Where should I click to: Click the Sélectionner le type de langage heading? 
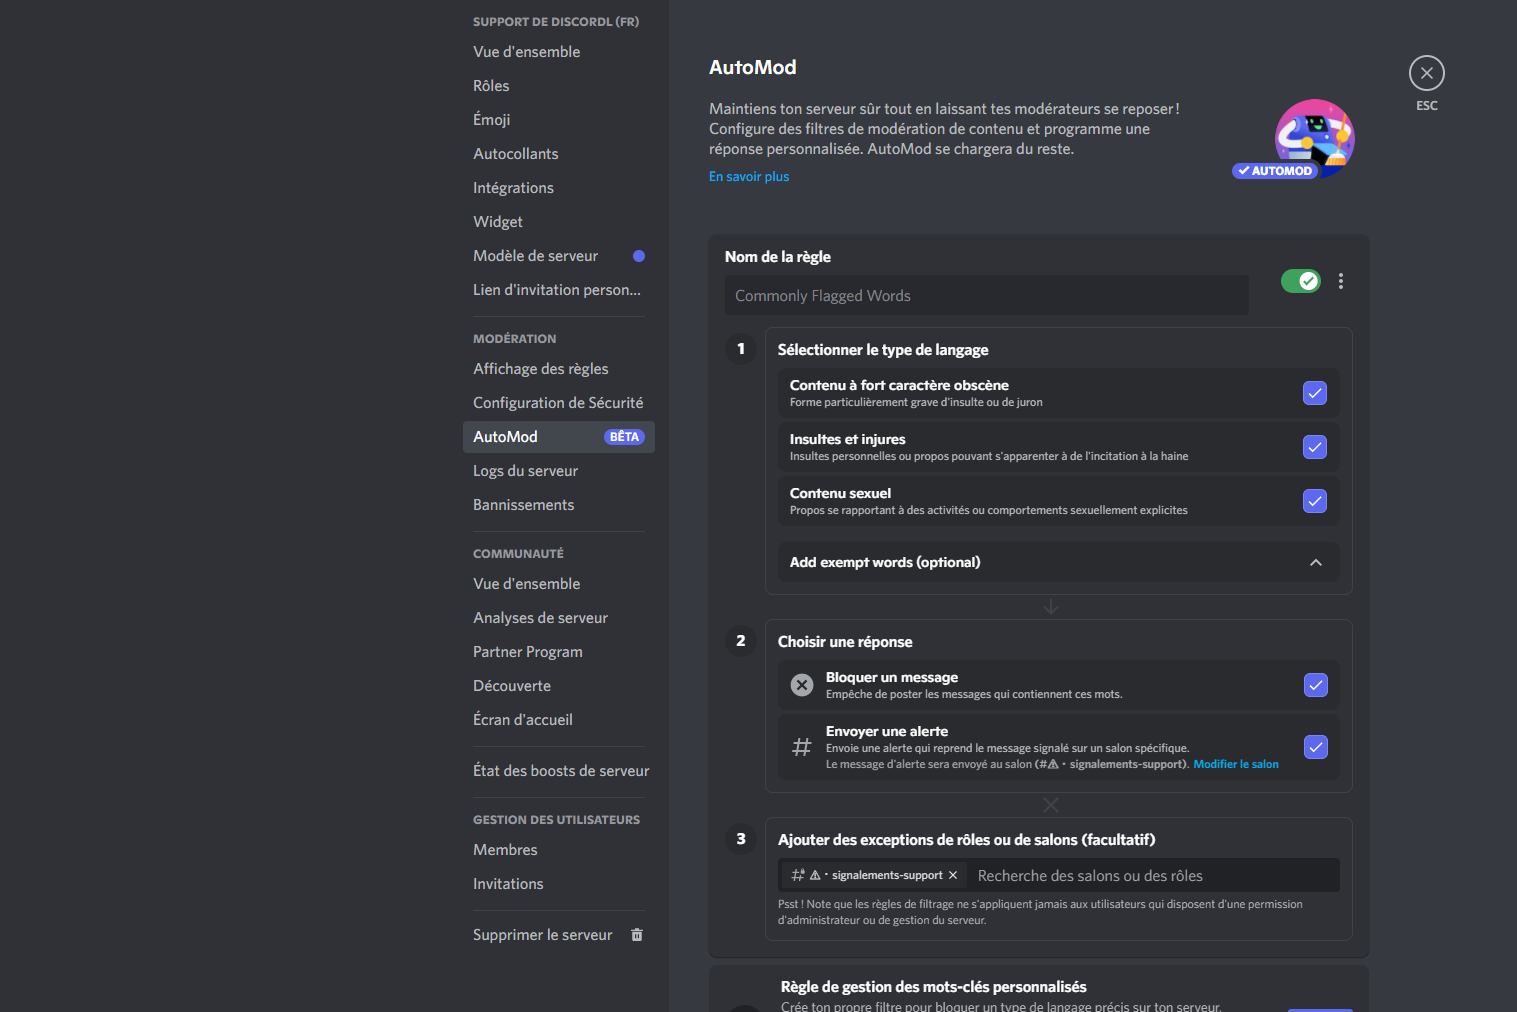(883, 350)
